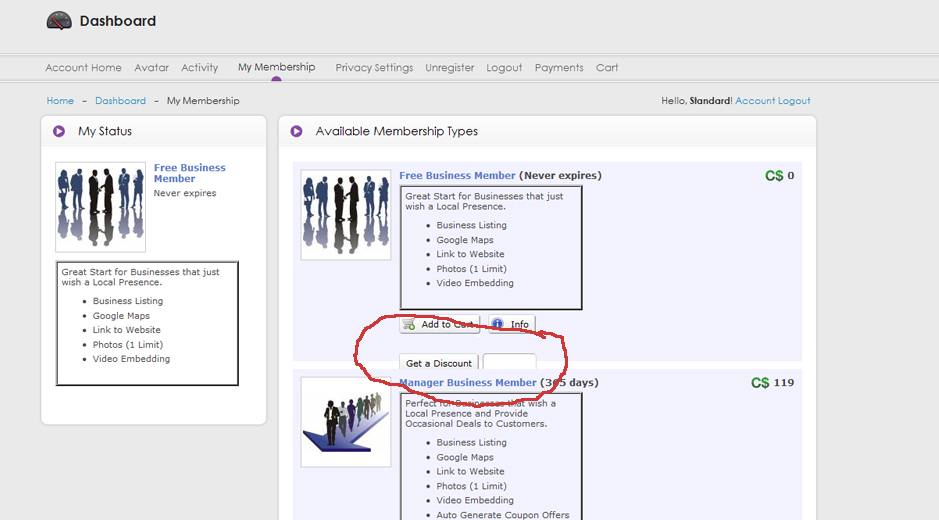Click the Manager Business Member arrow thumbnail
This screenshot has width=939, height=520.
point(345,421)
